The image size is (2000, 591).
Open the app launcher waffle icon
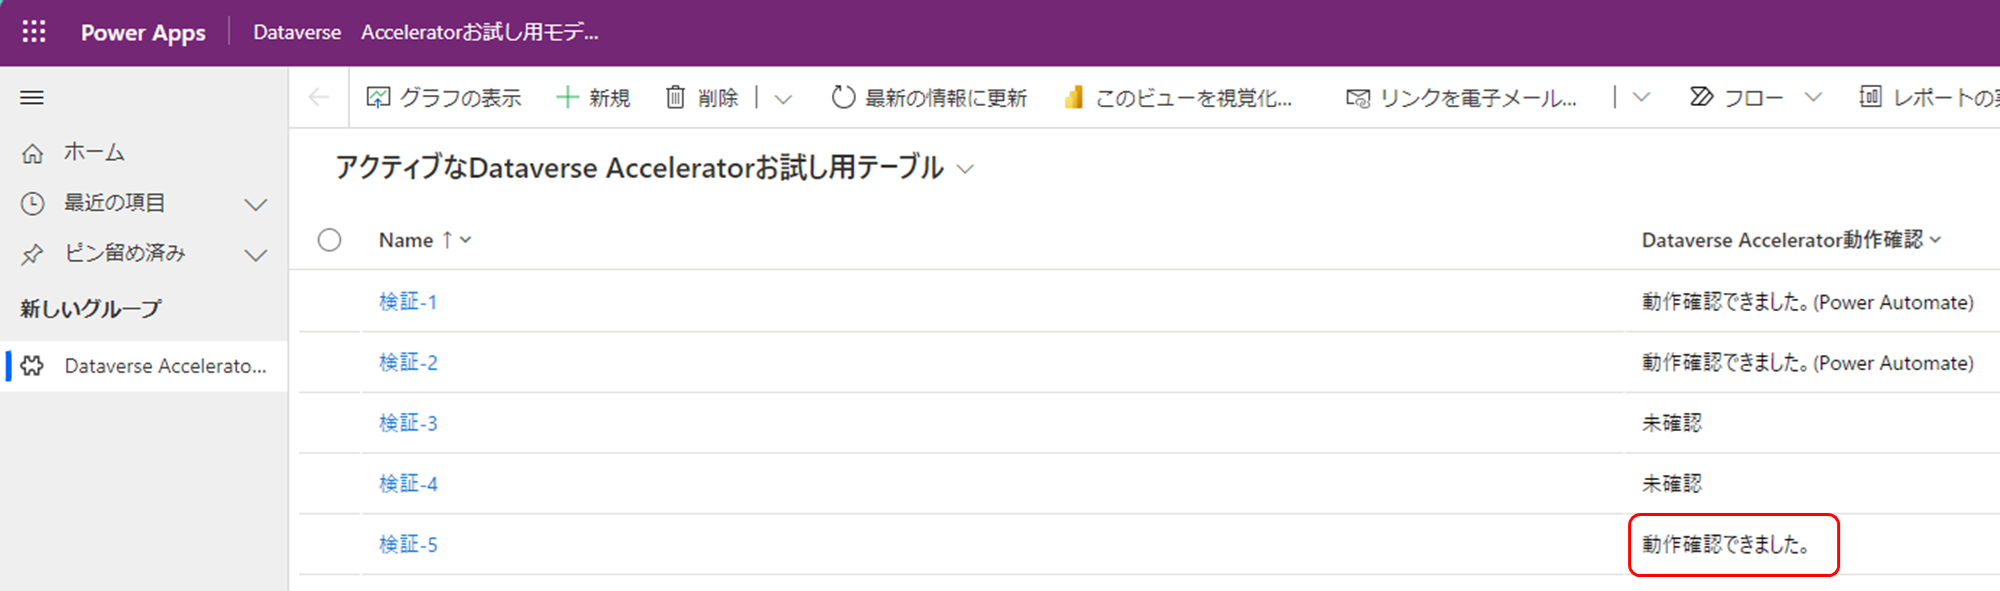pyautogui.click(x=34, y=32)
